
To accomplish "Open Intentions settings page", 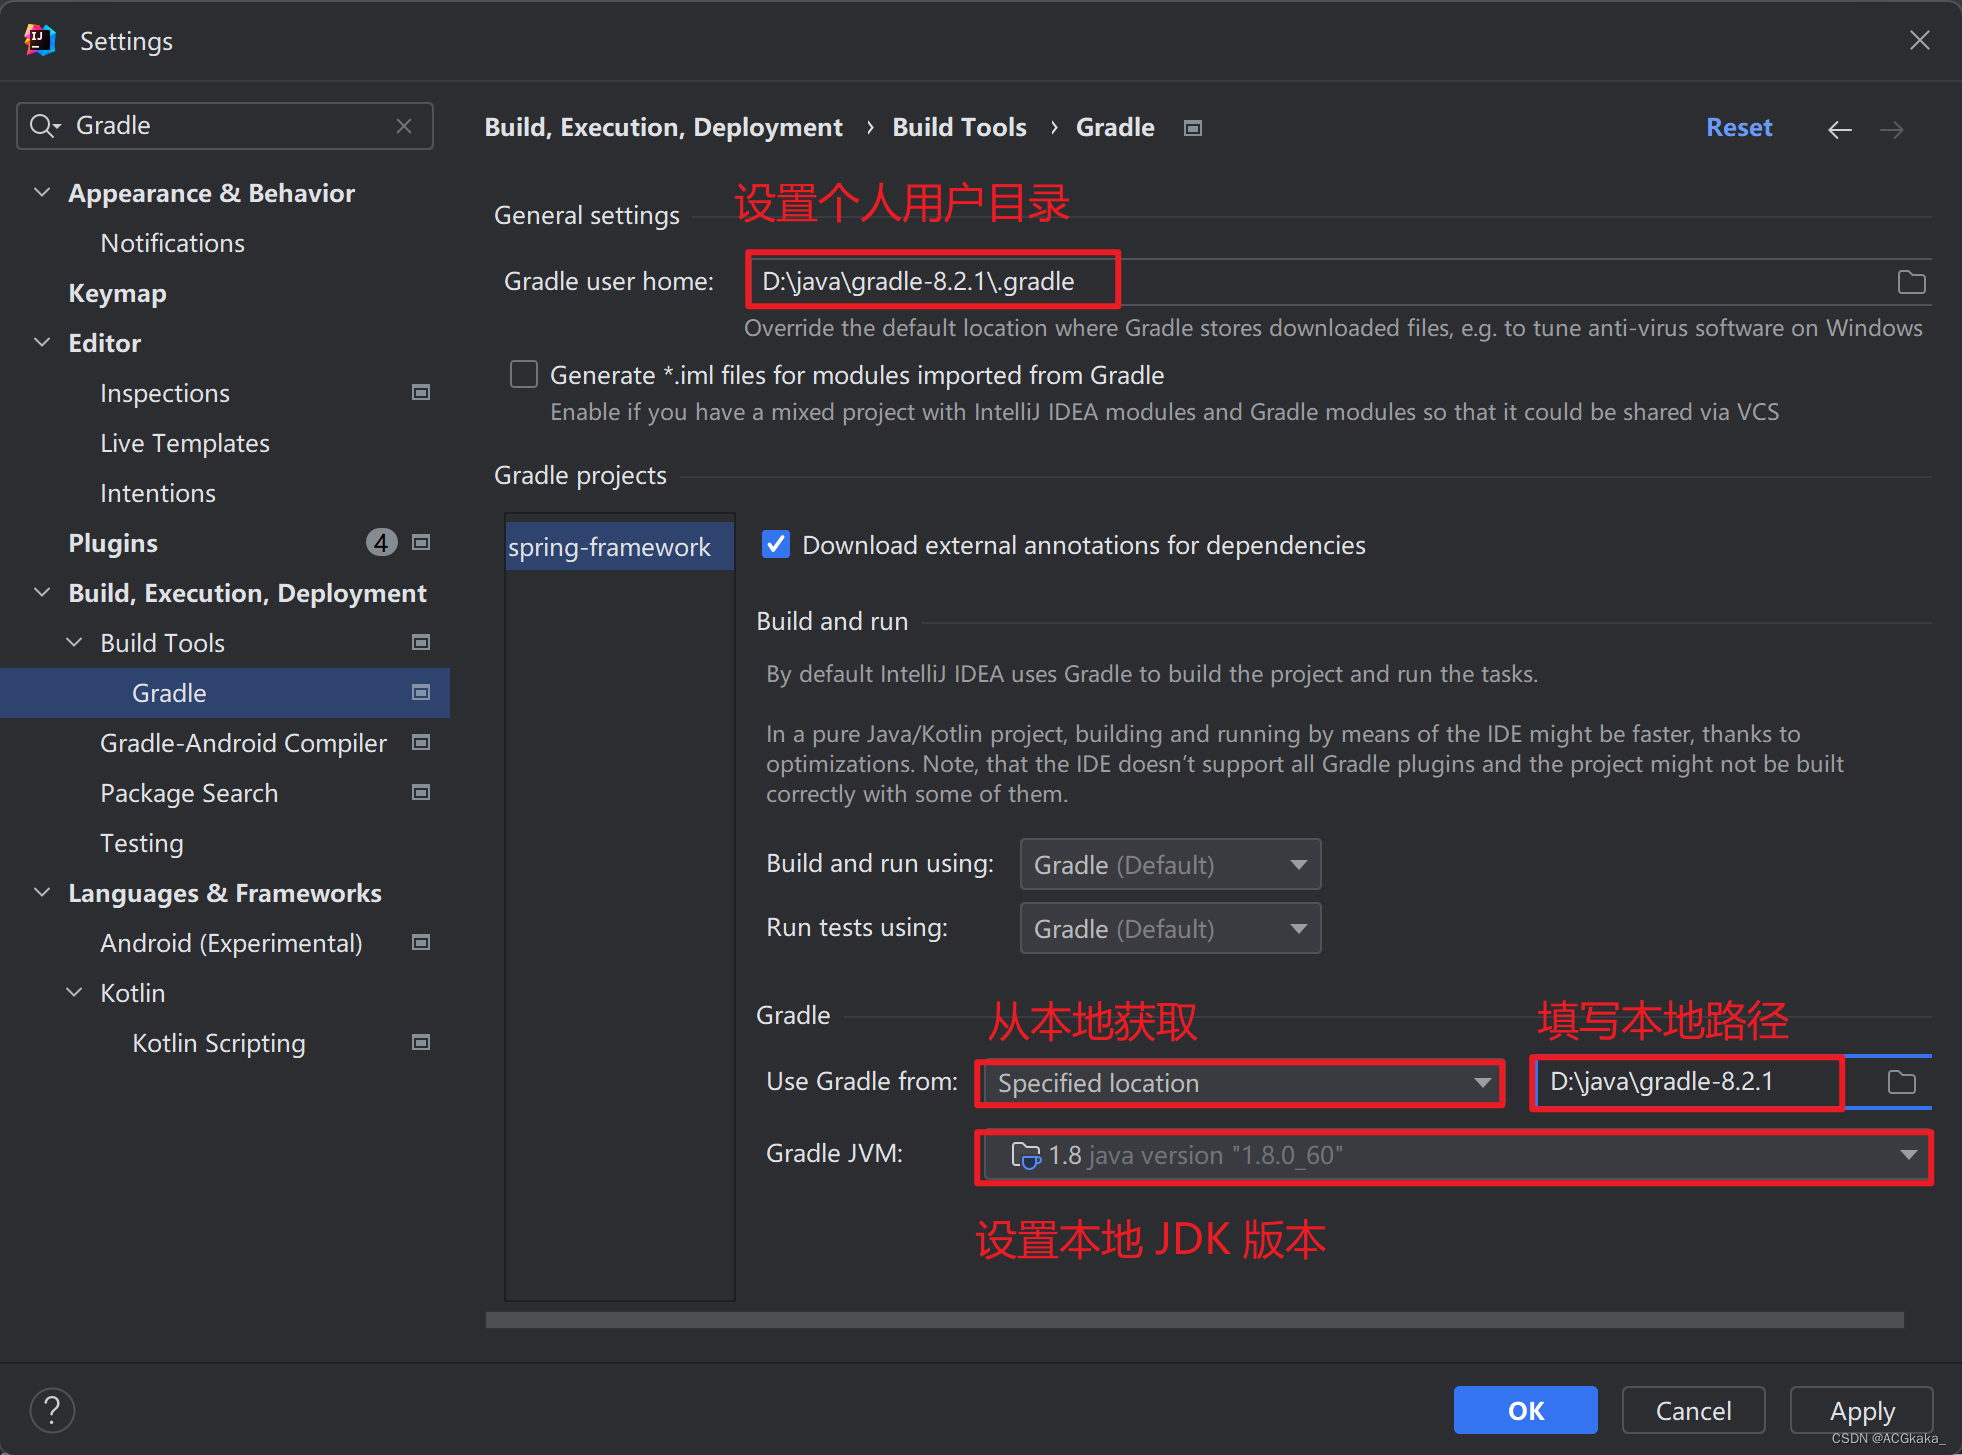I will coord(158,493).
